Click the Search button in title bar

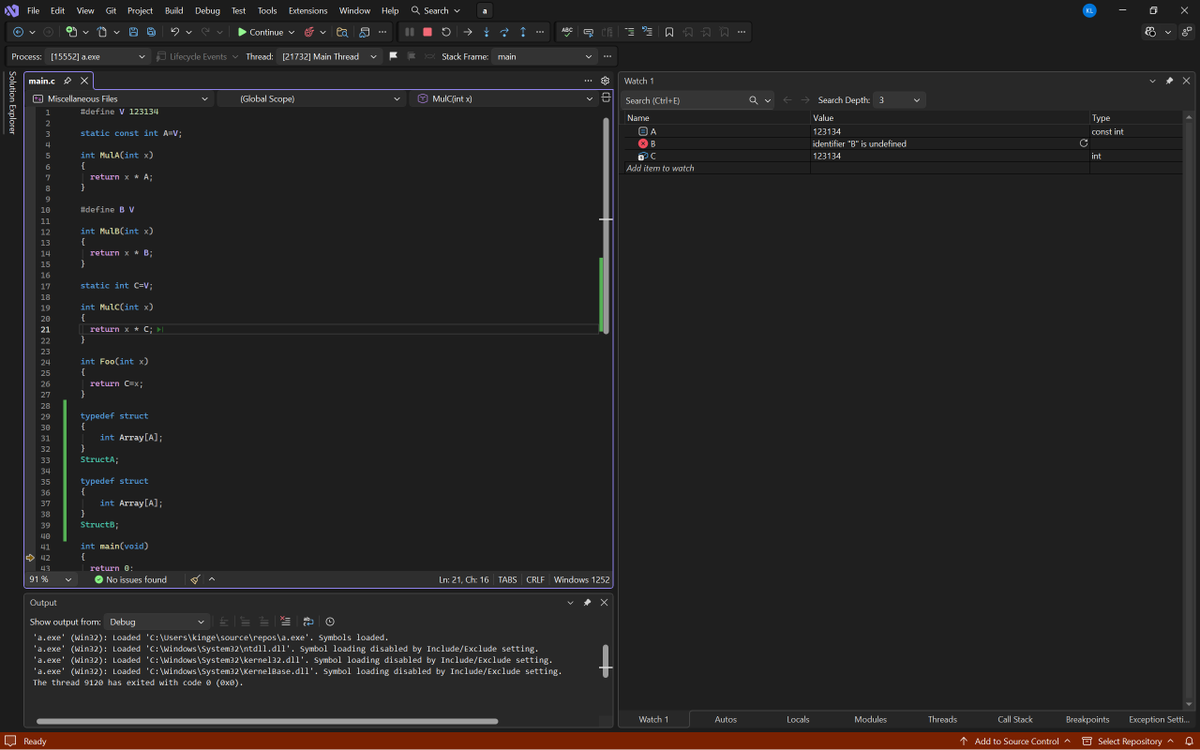pyautogui.click(x=436, y=10)
